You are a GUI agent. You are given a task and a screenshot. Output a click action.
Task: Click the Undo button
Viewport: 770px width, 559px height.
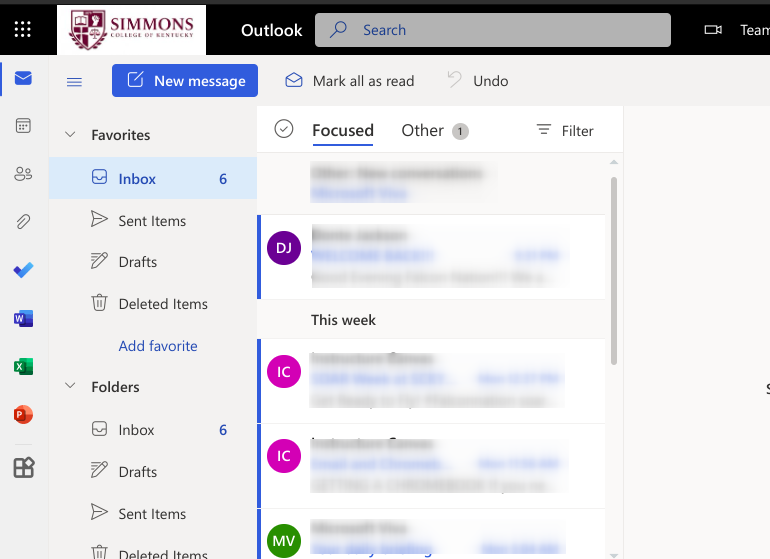coord(477,81)
